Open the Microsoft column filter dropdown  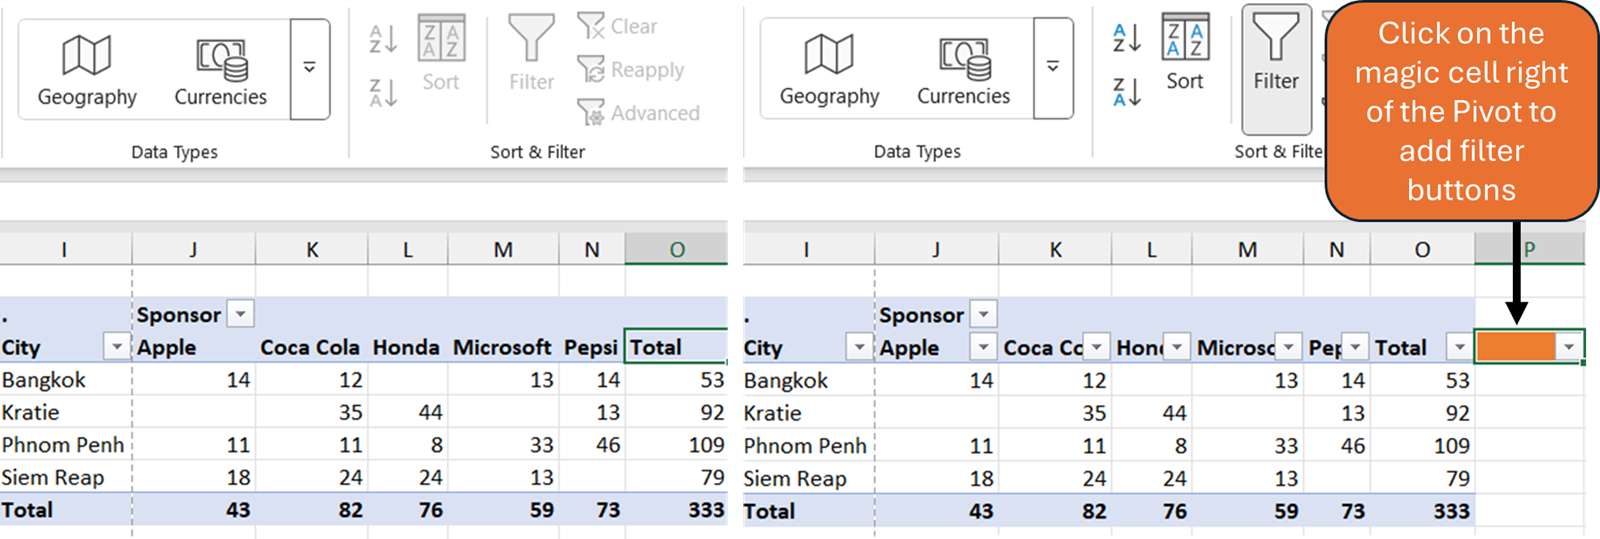pyautogui.click(x=1289, y=347)
